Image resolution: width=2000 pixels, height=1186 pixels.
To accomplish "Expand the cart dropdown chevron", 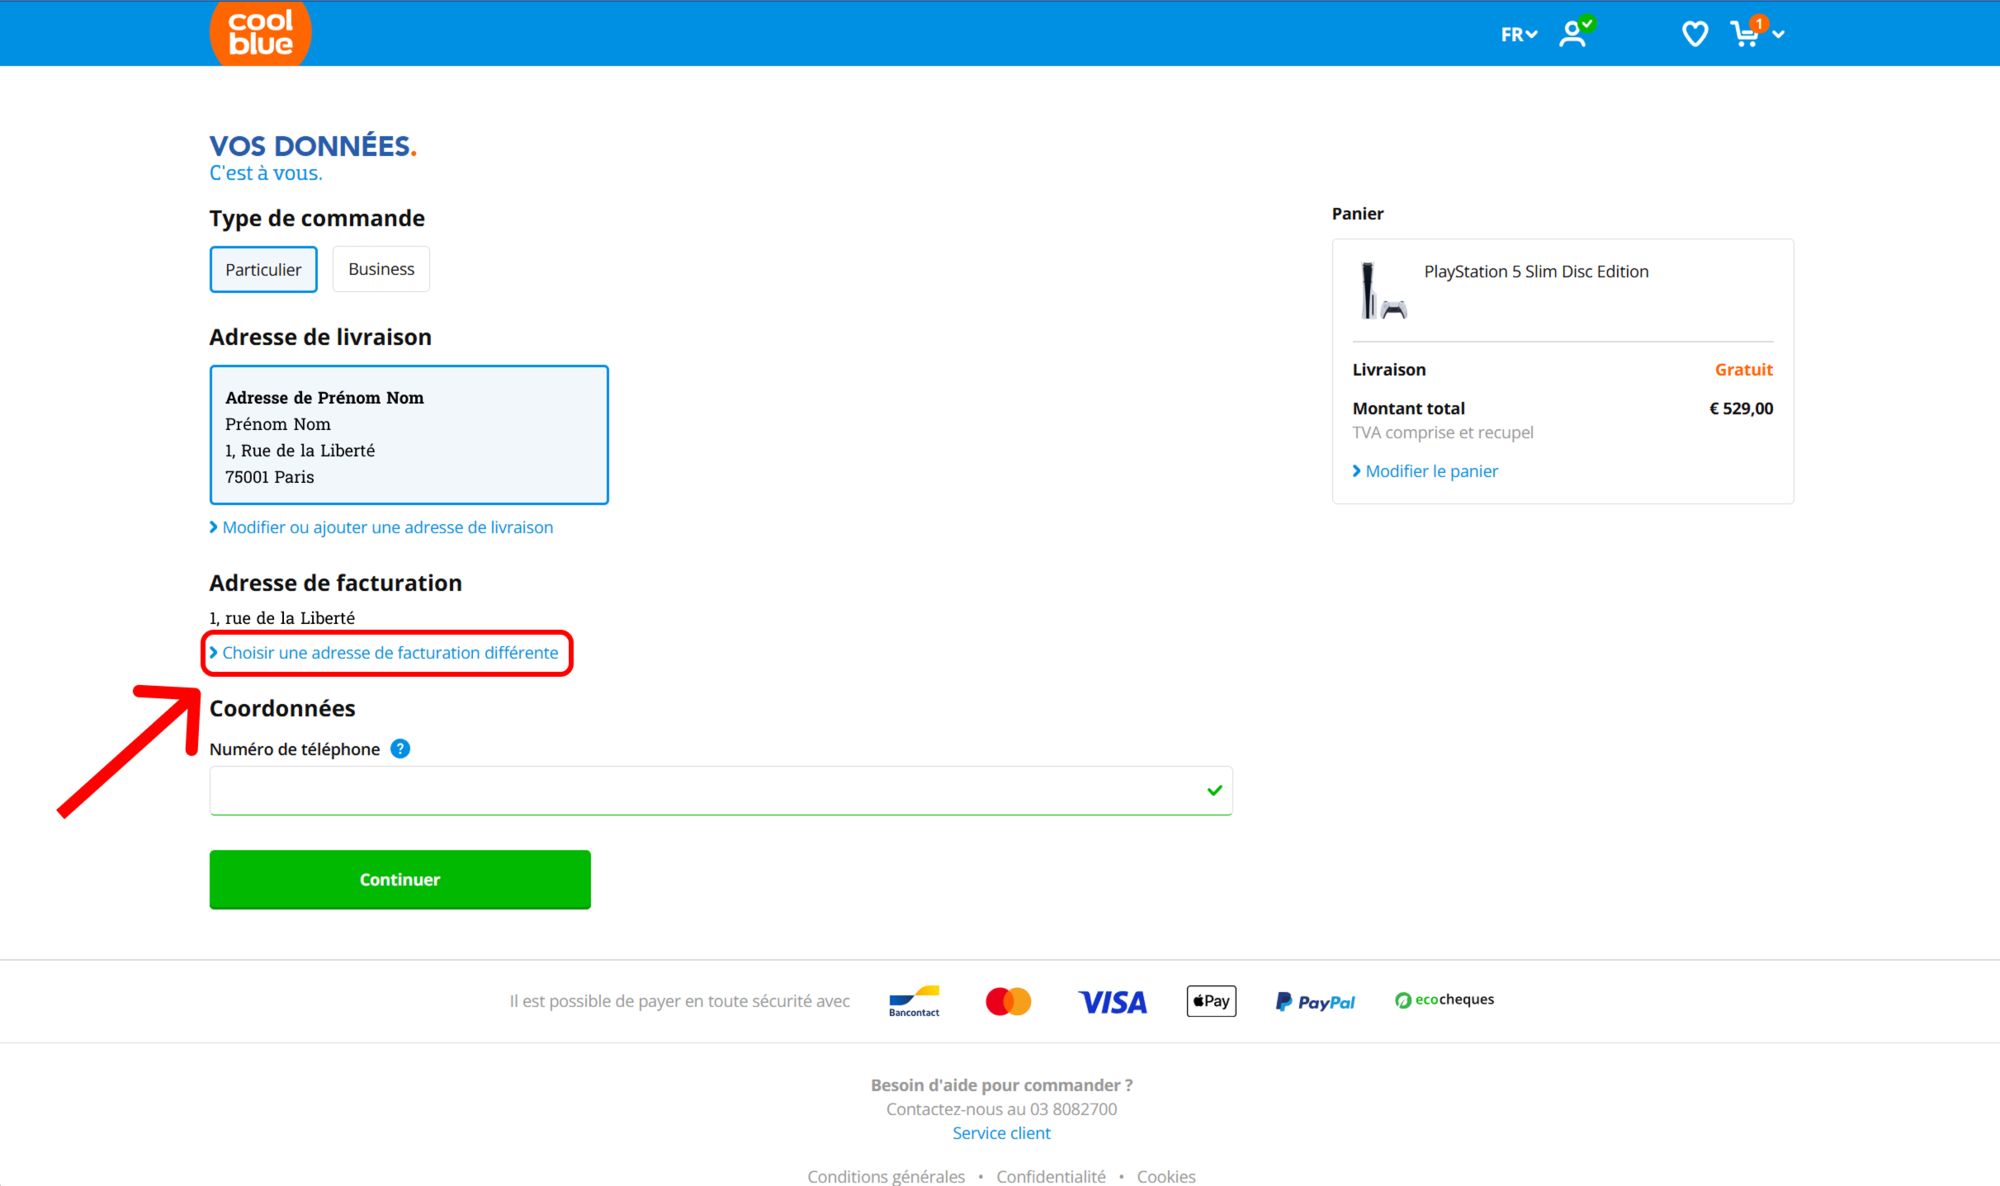I will click(x=1779, y=34).
